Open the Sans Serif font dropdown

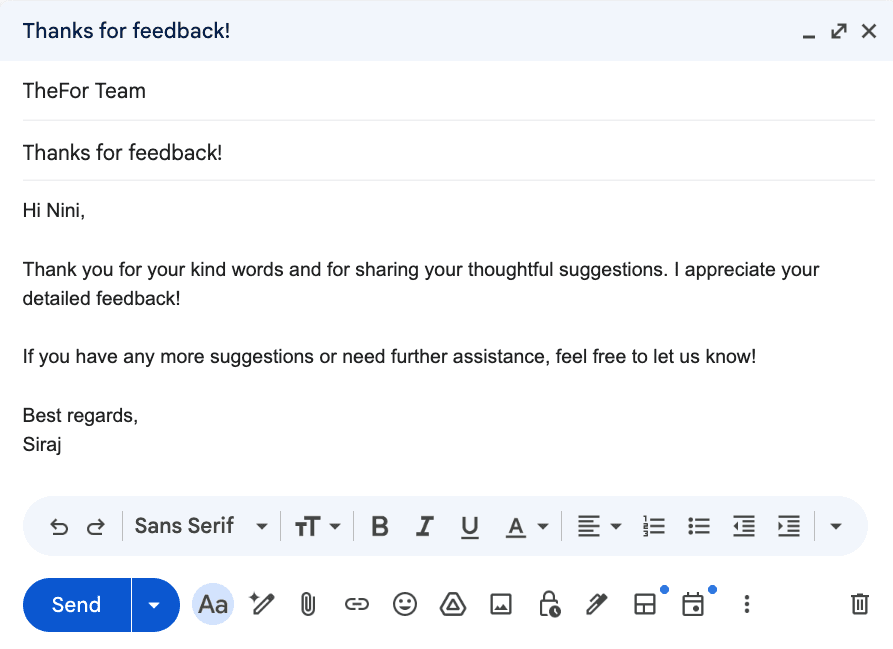pos(201,526)
